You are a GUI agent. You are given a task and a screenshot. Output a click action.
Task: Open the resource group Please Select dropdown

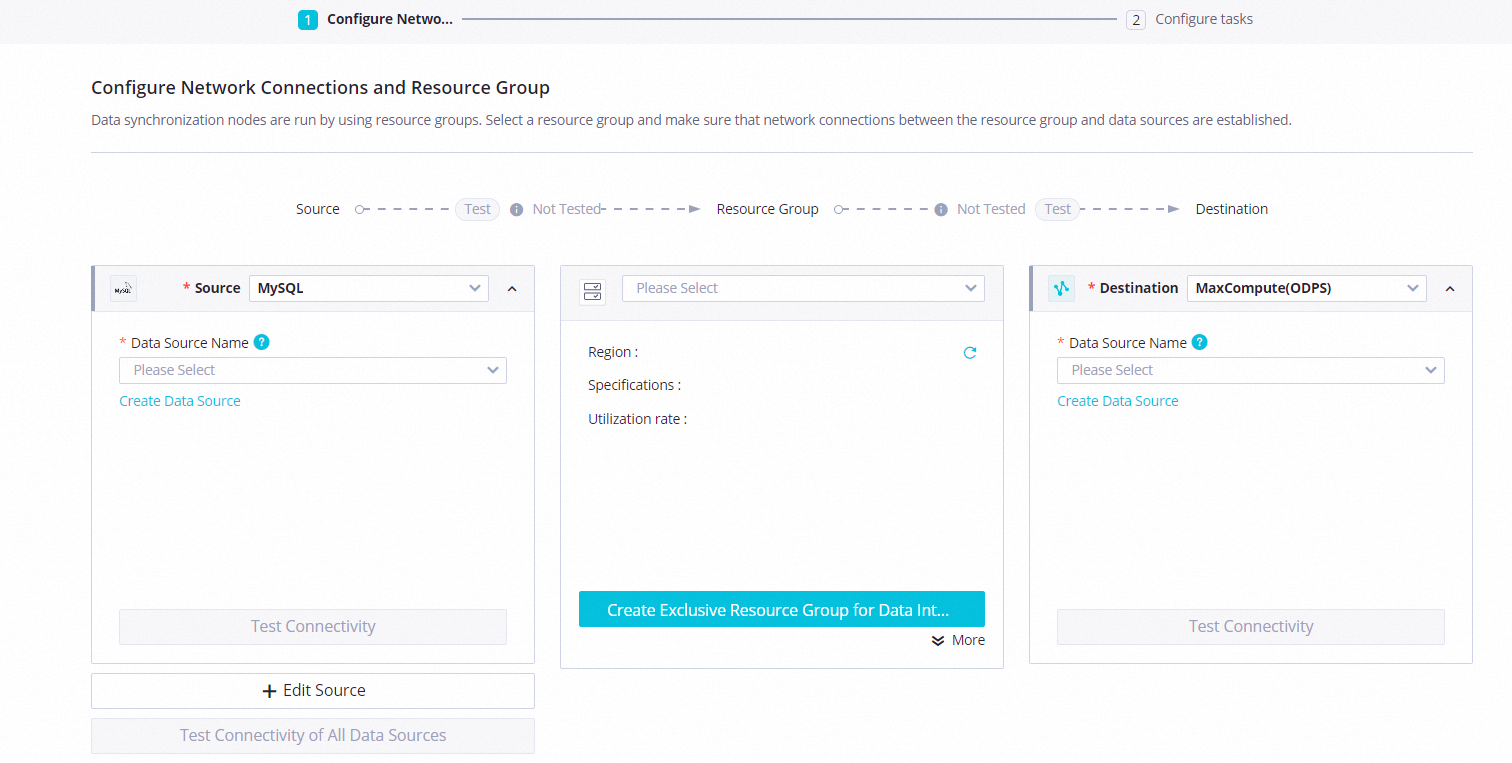pos(803,288)
